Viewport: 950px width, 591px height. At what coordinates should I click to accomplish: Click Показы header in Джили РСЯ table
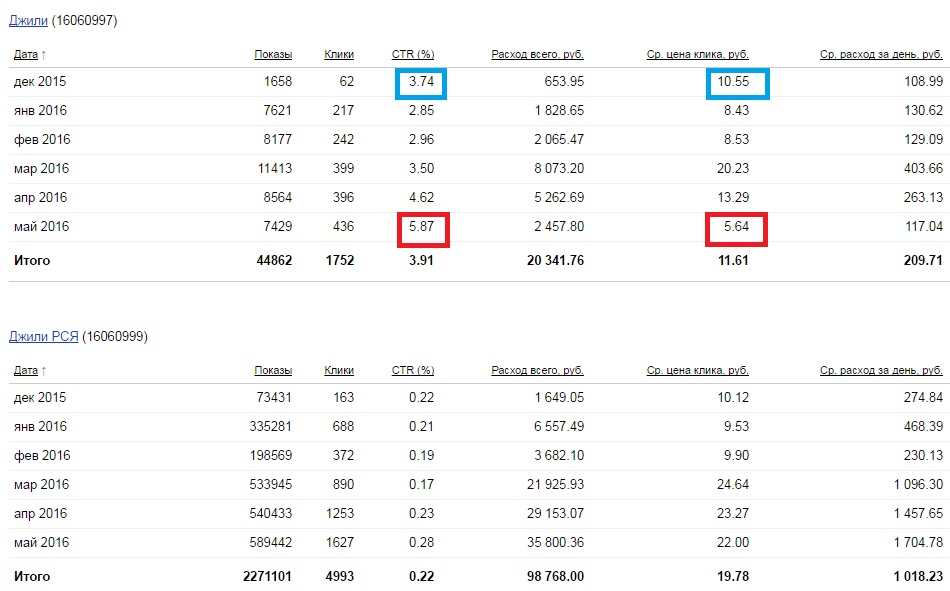pyautogui.click(x=273, y=371)
